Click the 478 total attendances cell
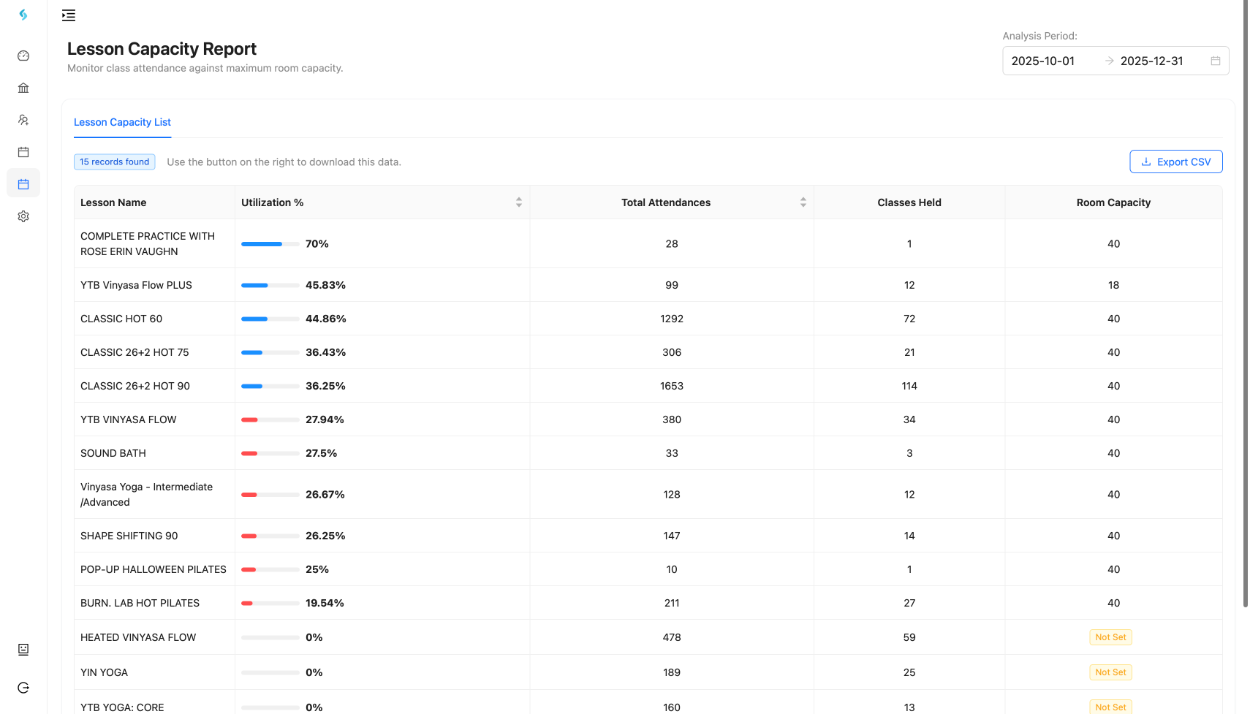The width and height of the screenshot is (1250, 714). (x=671, y=637)
